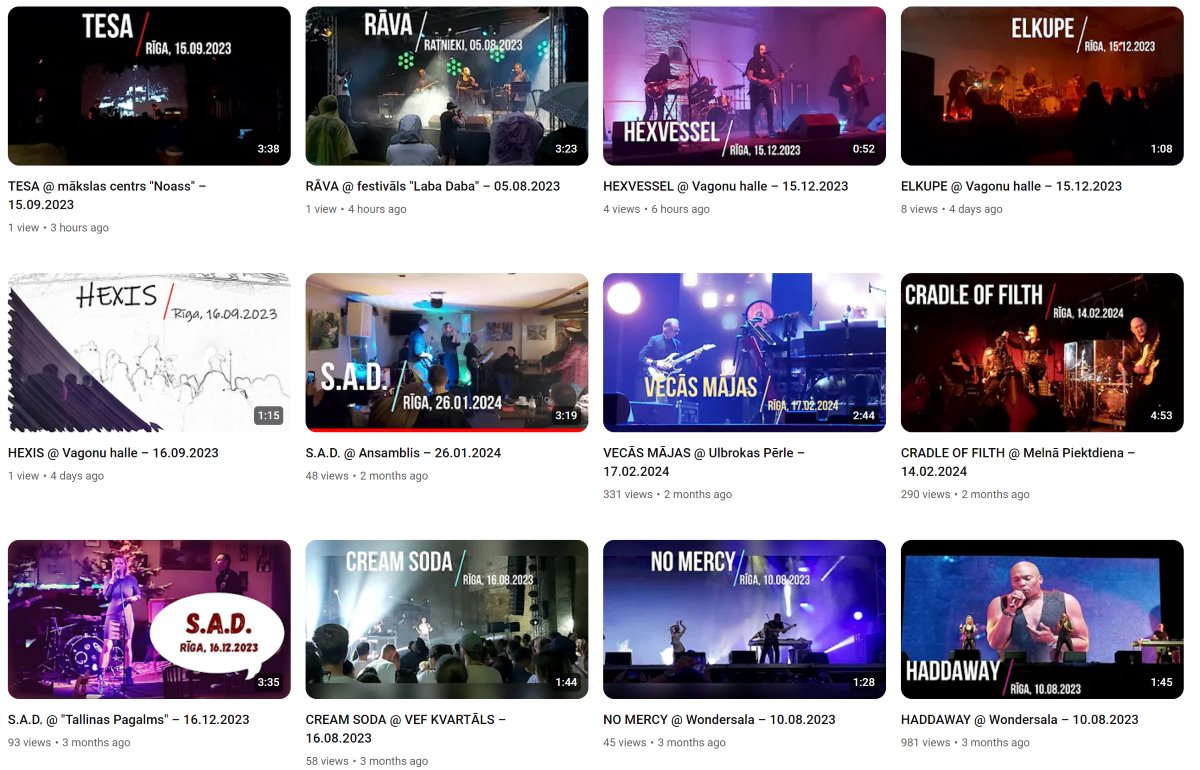Click the 2:44 duration badge on VECĀS MĀJAS
The width and height of the screenshot is (1200, 770).
click(x=864, y=416)
